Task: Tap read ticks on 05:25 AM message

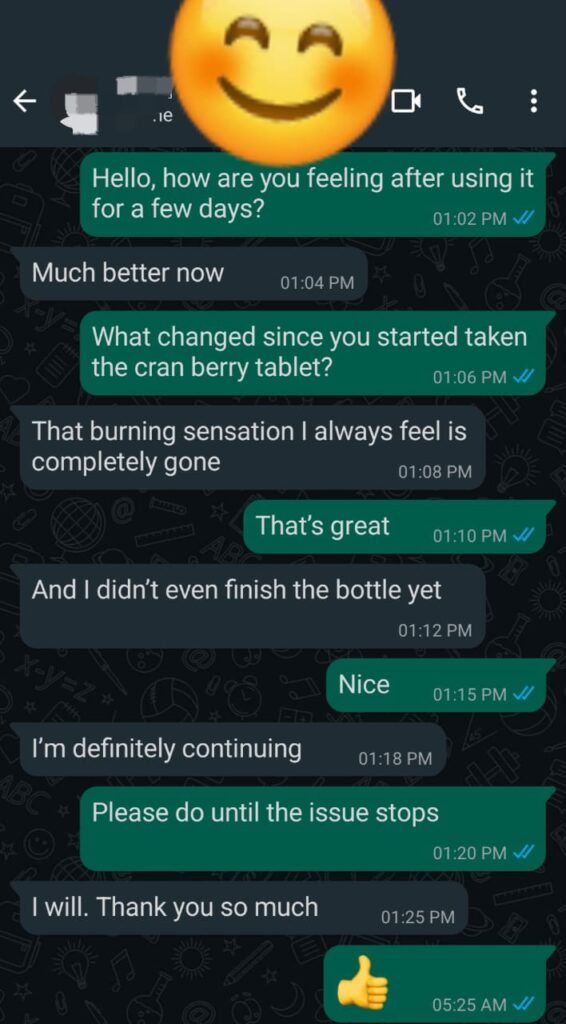Action: pyautogui.click(x=525, y=1002)
